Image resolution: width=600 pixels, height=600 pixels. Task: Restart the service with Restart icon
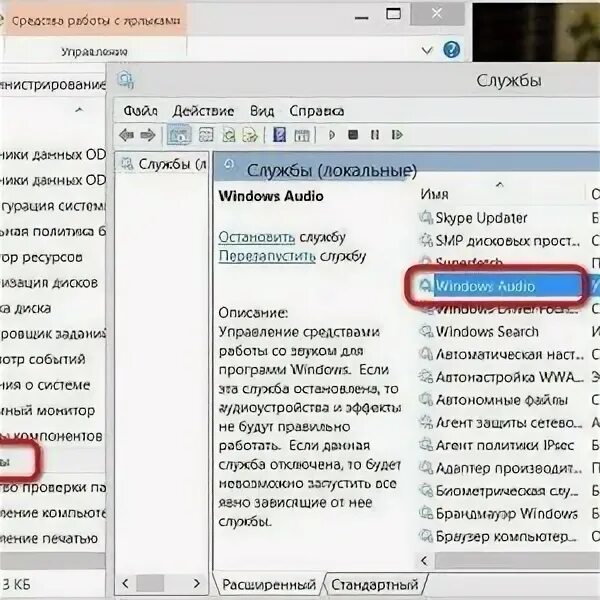coord(397,135)
